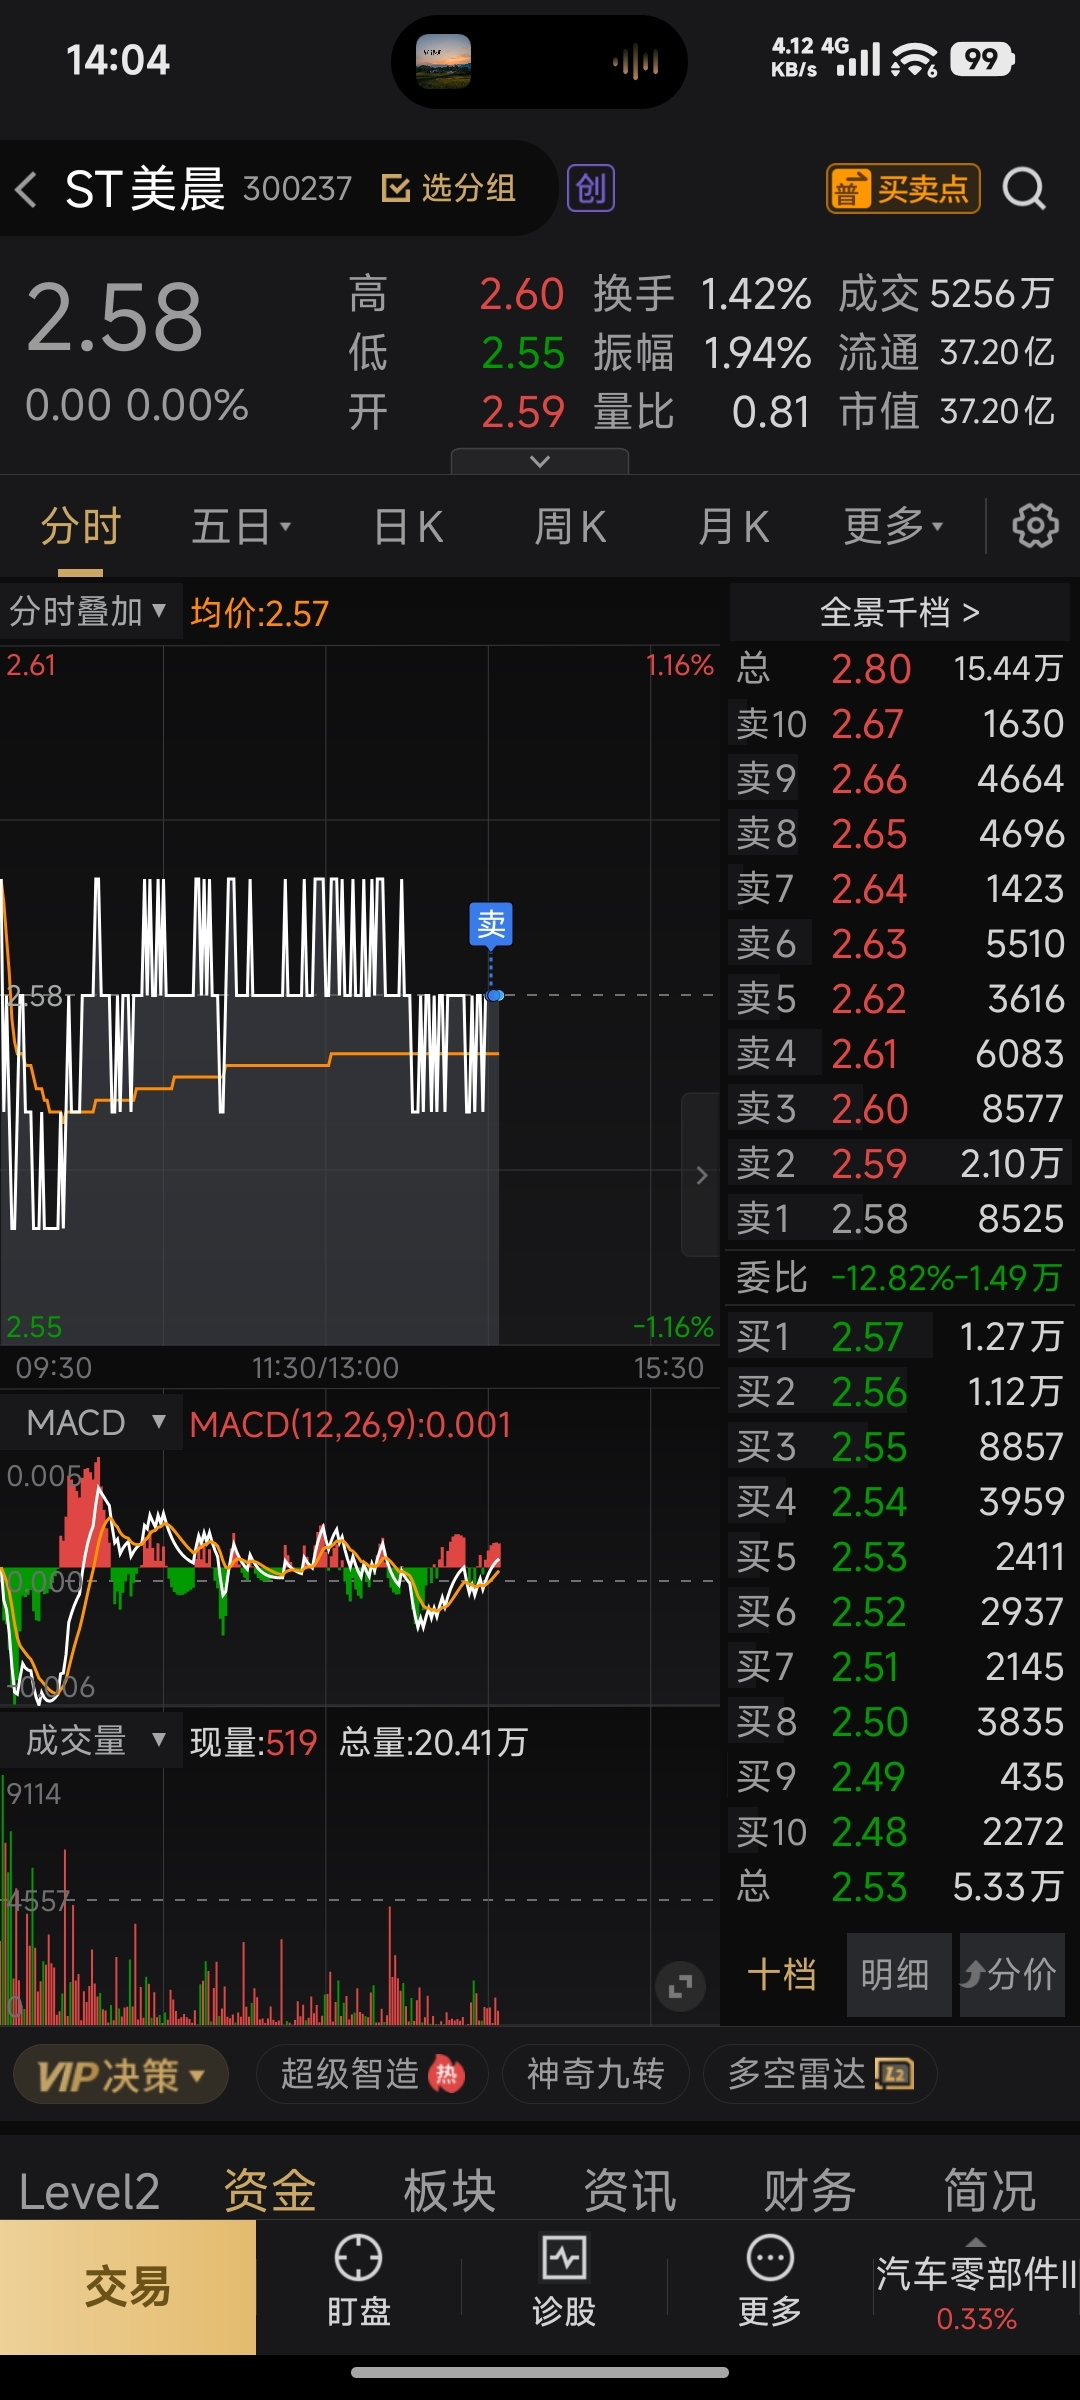Expand the chart with fullscreen icon
This screenshot has width=1080, height=2400.
(680, 1986)
